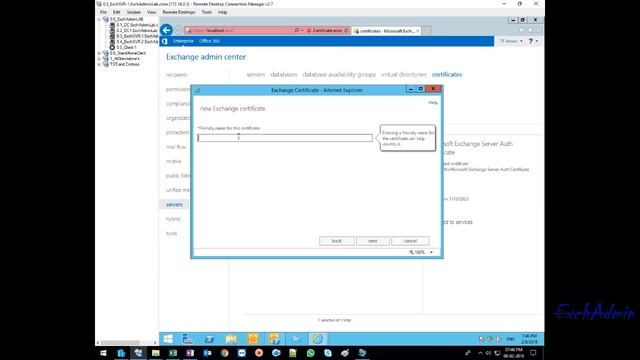Click the back button in certificate wizard
This screenshot has width=640, height=360.
tap(337, 241)
